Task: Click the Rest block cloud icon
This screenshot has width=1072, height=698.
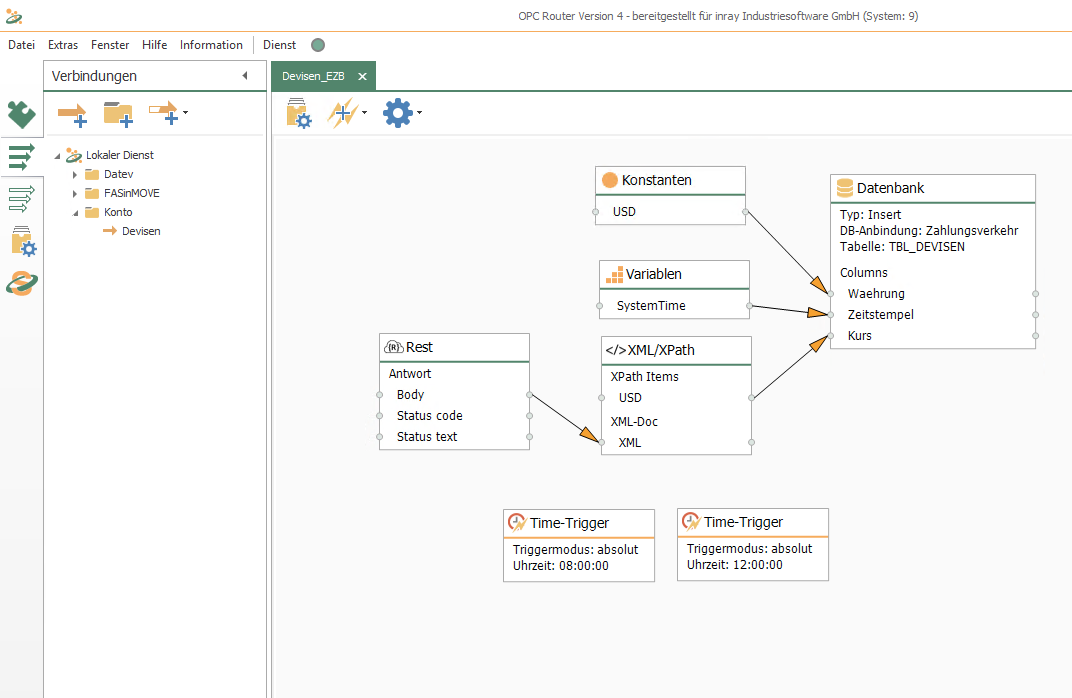Action: coord(394,347)
